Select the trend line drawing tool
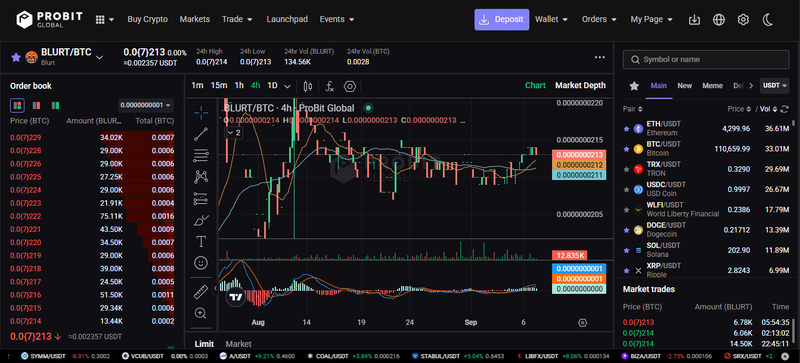The width and height of the screenshot is (800, 363). 201,134
